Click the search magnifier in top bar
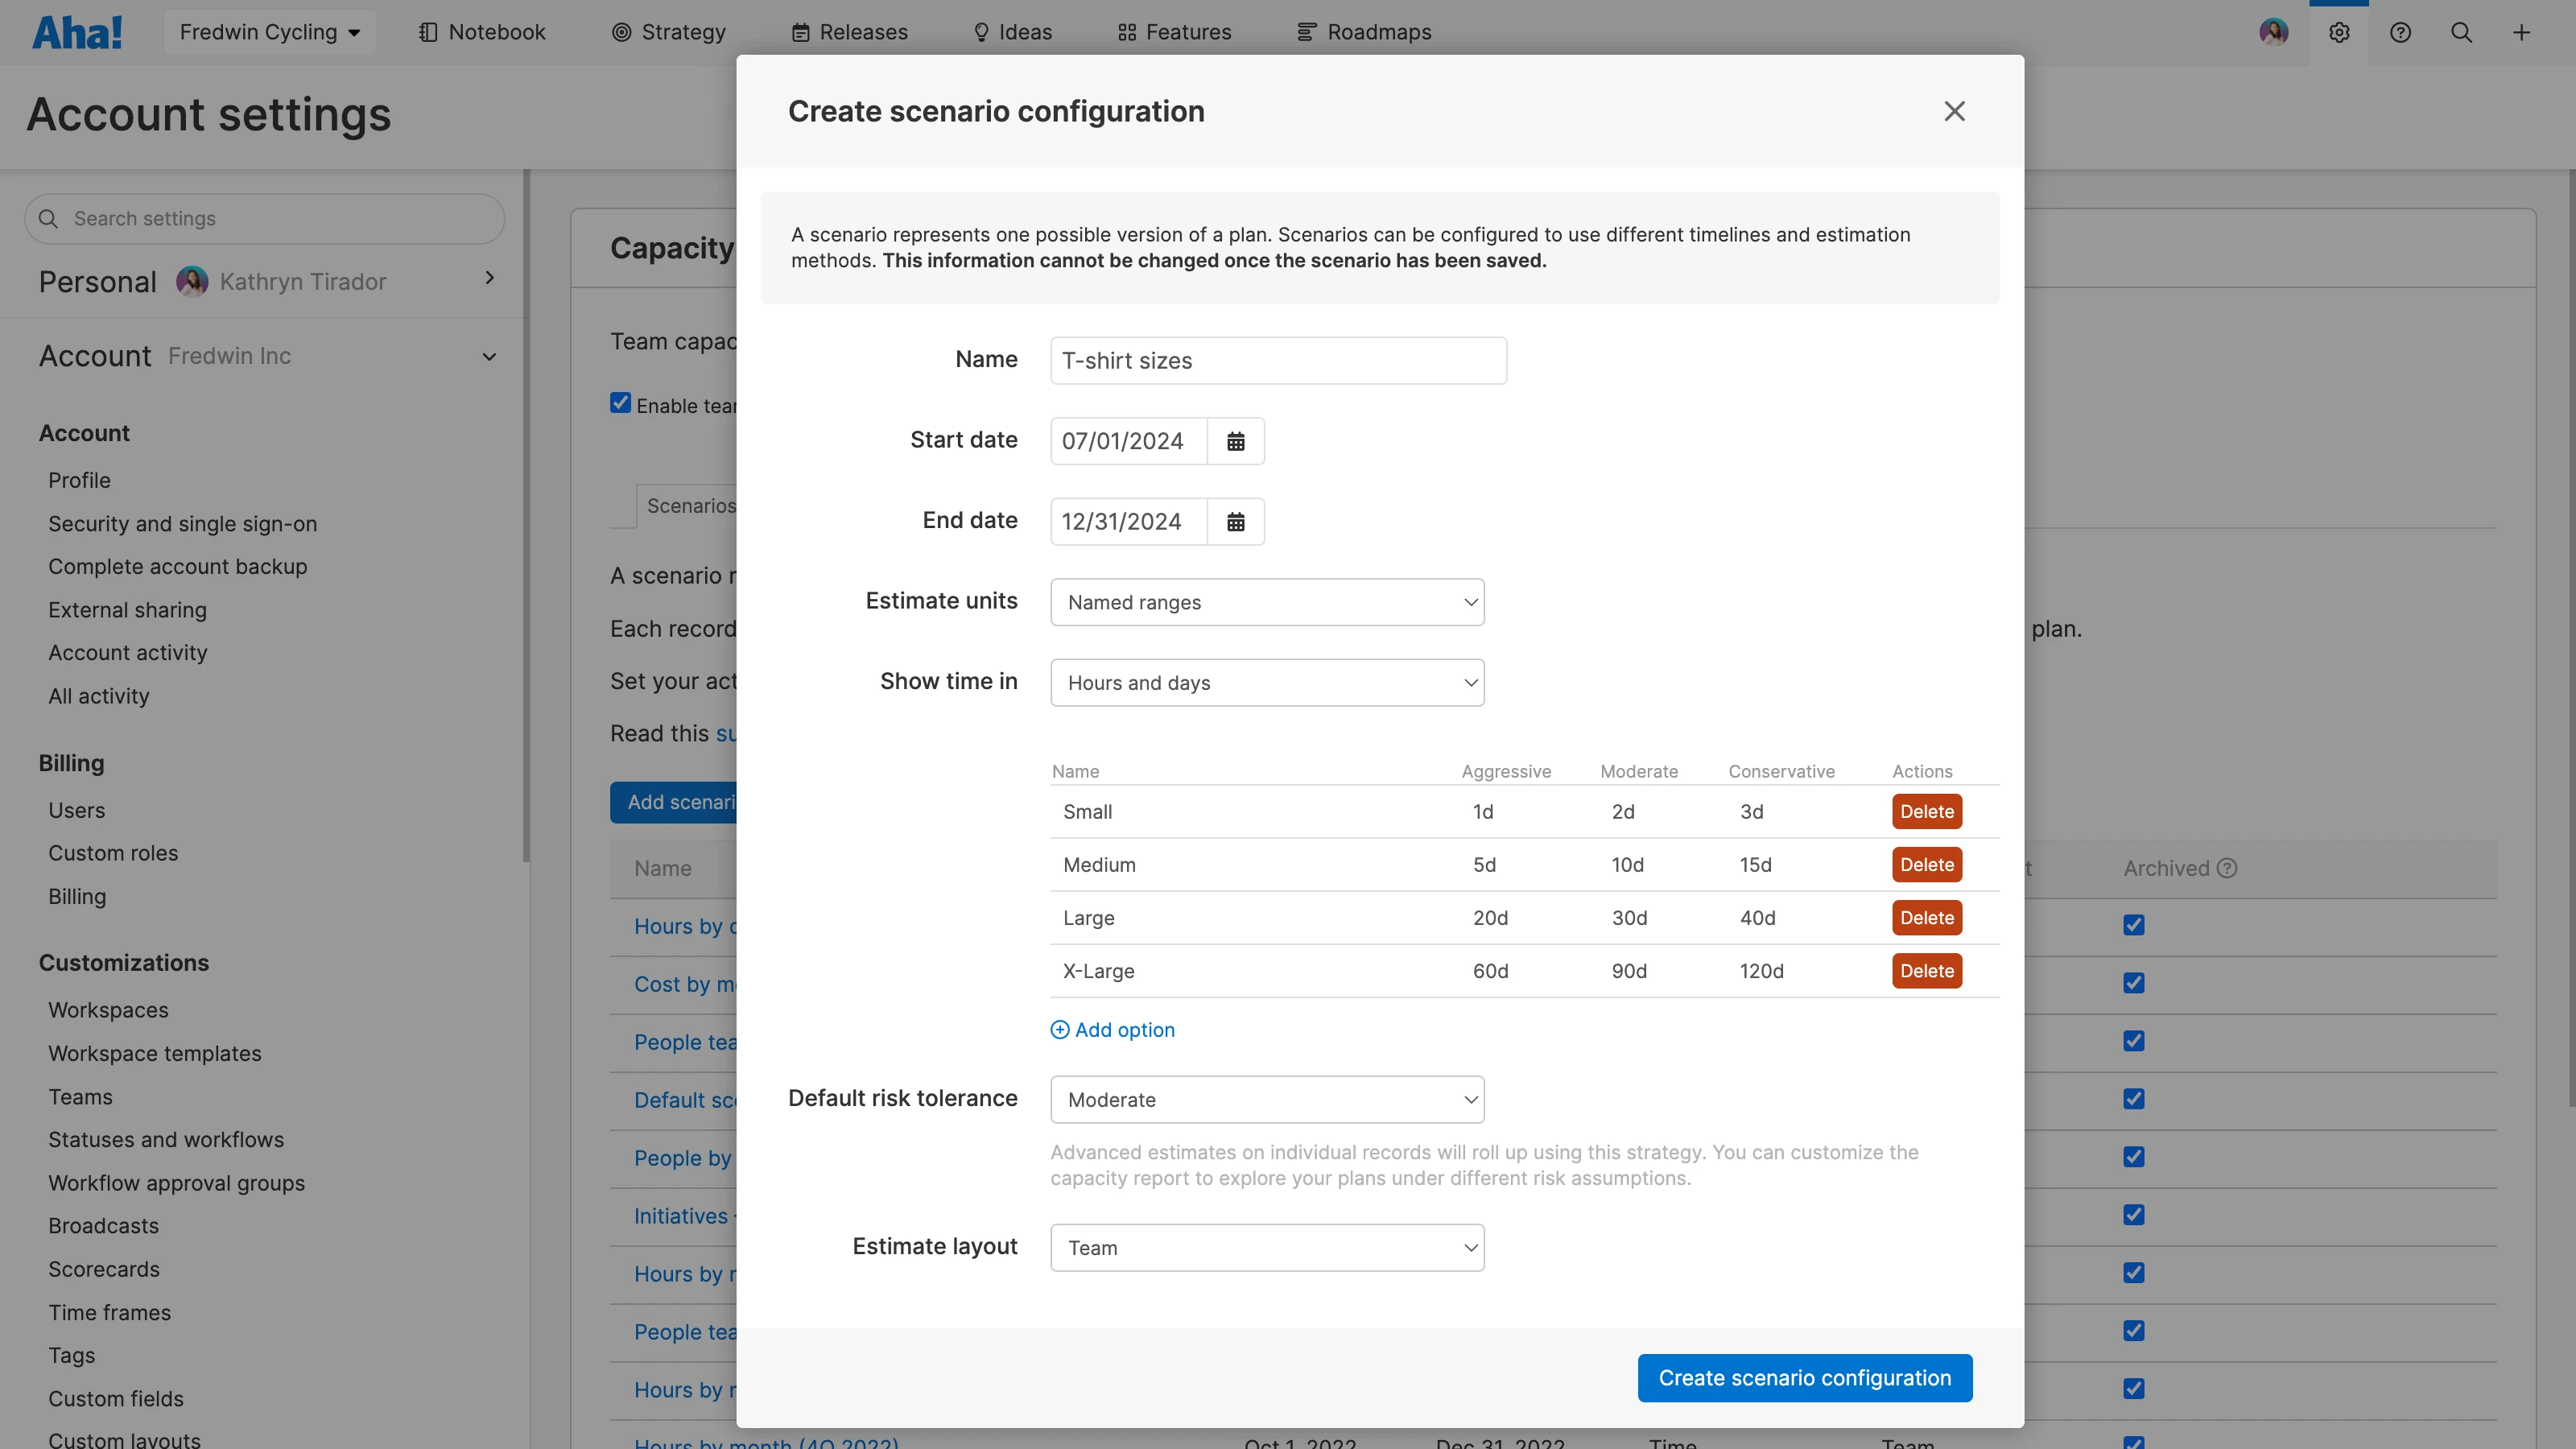Image resolution: width=2576 pixels, height=1449 pixels. click(2461, 33)
